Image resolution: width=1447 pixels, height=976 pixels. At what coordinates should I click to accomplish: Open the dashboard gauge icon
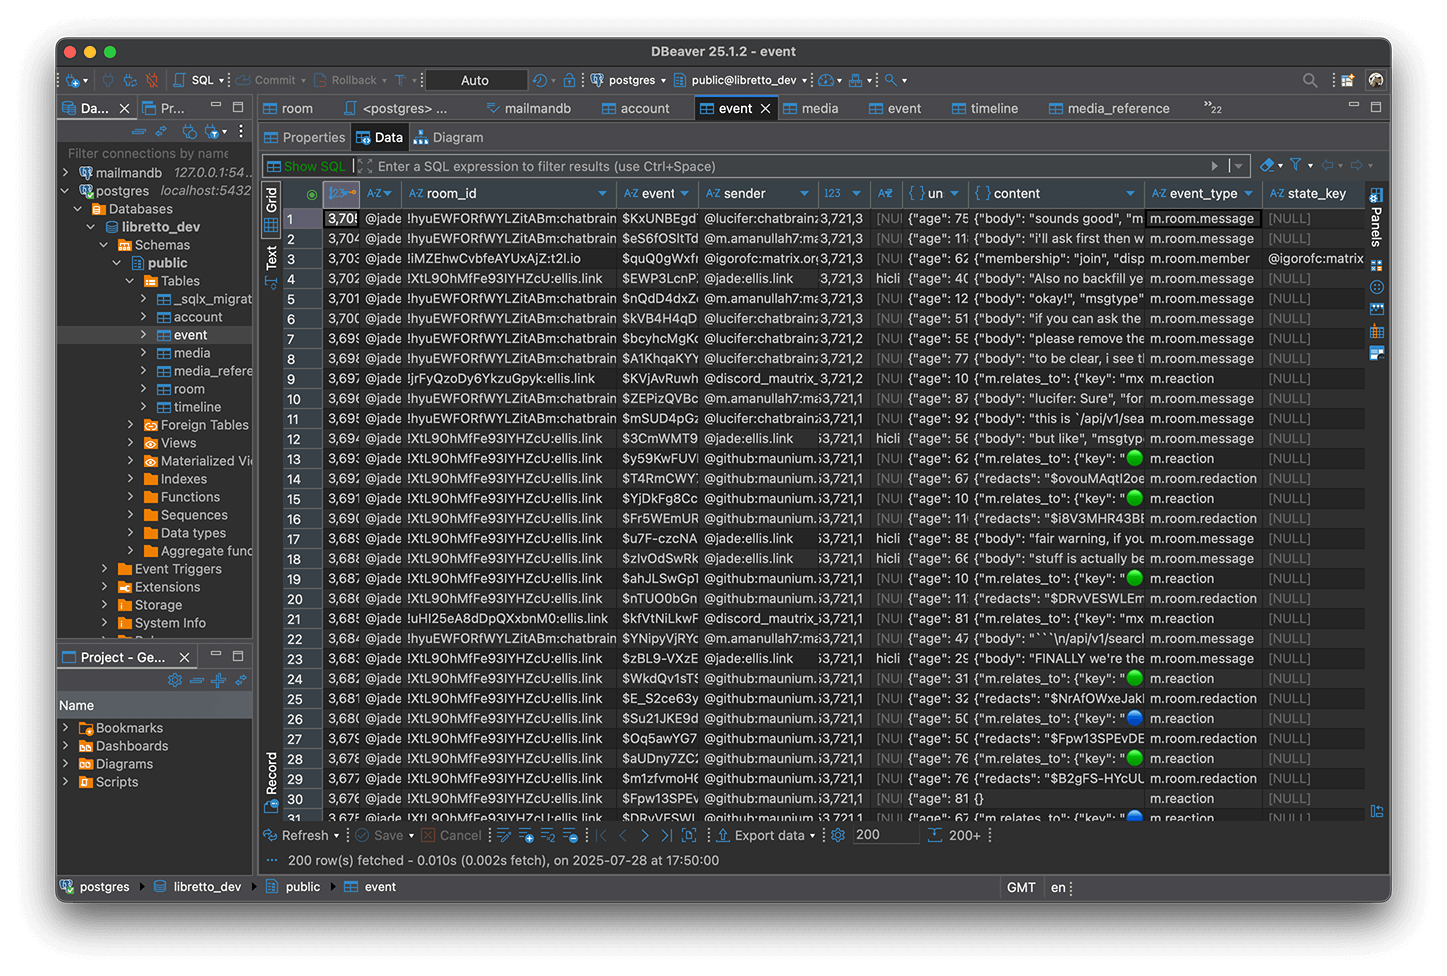click(826, 81)
